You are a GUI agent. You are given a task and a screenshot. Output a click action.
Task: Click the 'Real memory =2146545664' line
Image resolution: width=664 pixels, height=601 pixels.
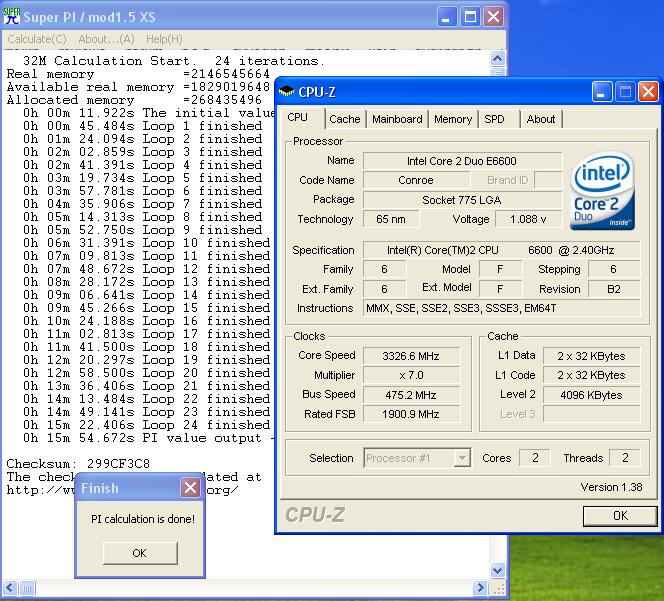138,74
